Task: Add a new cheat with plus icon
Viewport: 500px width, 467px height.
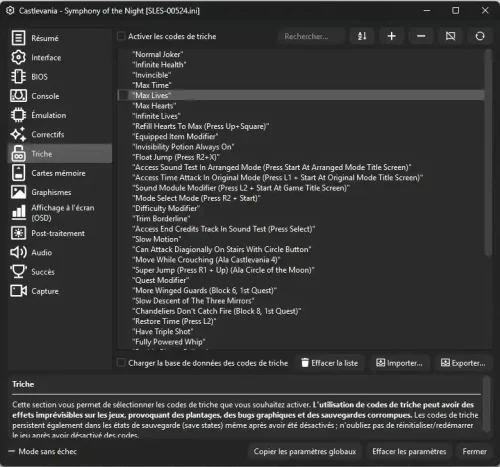Action: (392, 36)
